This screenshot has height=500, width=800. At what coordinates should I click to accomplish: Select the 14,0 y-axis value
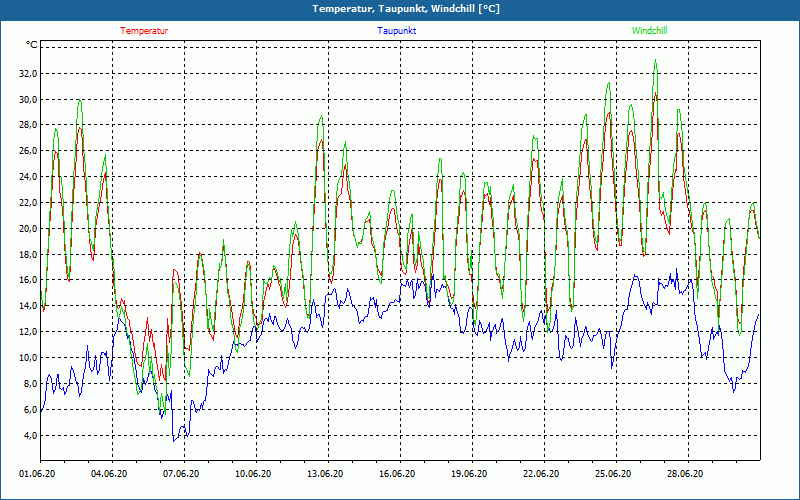[x=28, y=306]
